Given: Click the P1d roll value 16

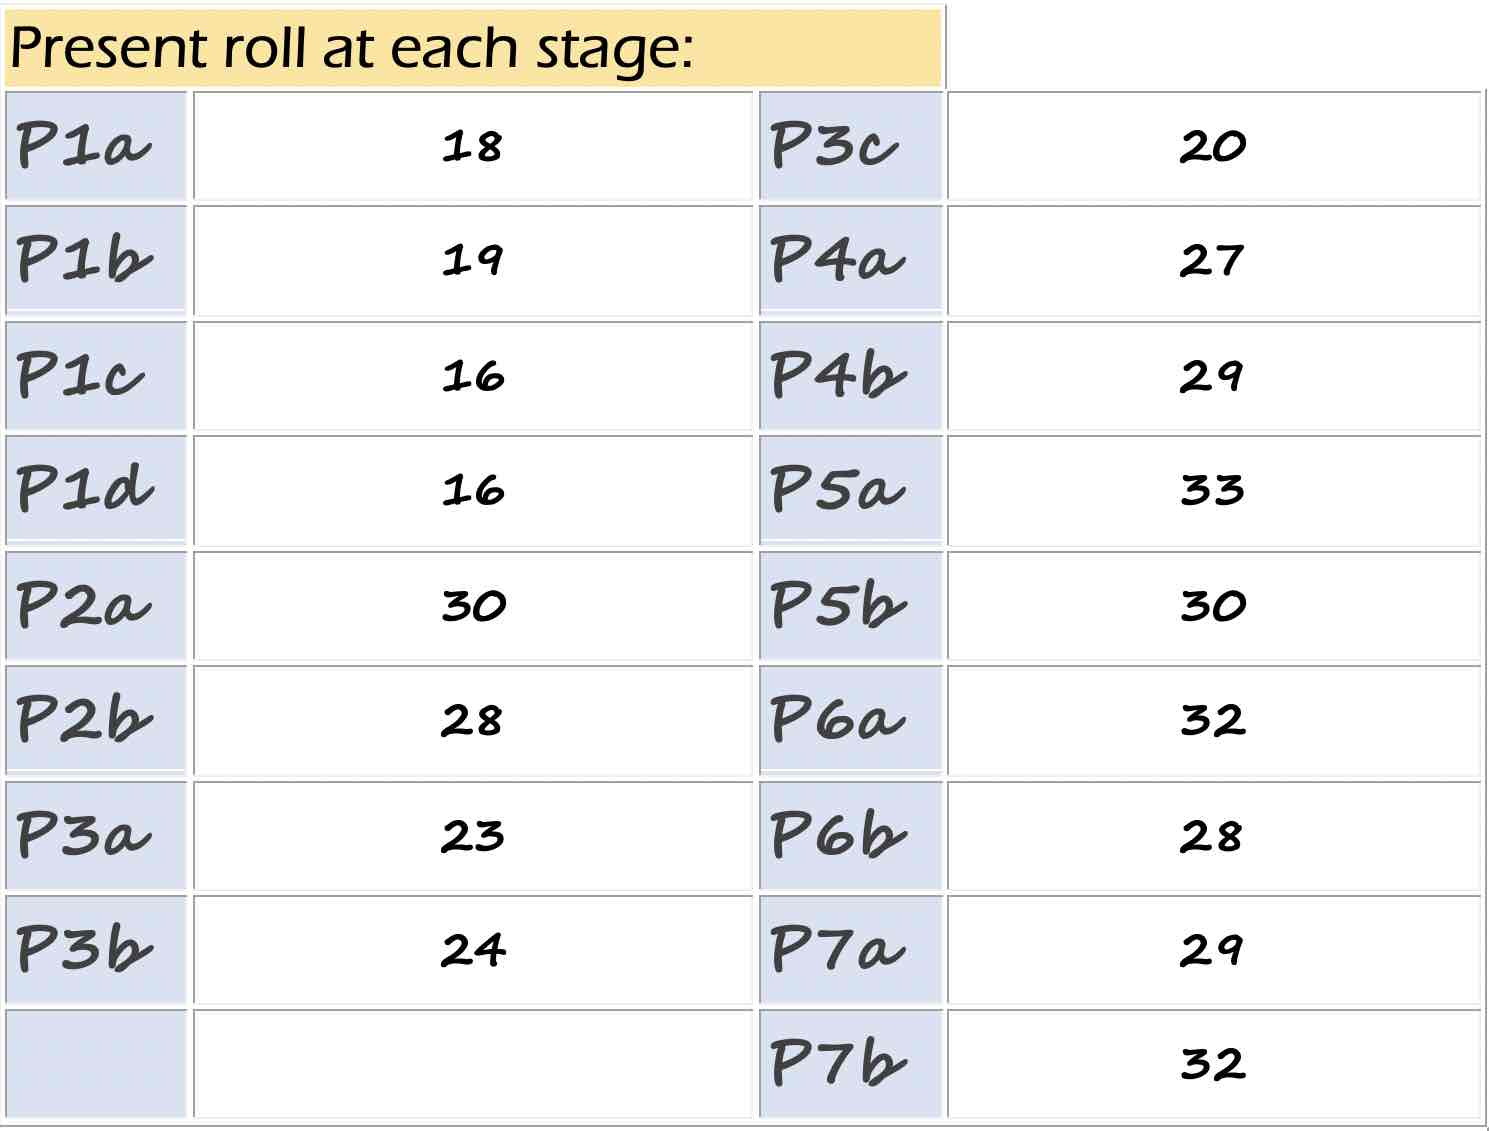Looking at the screenshot, I should click(x=473, y=491).
